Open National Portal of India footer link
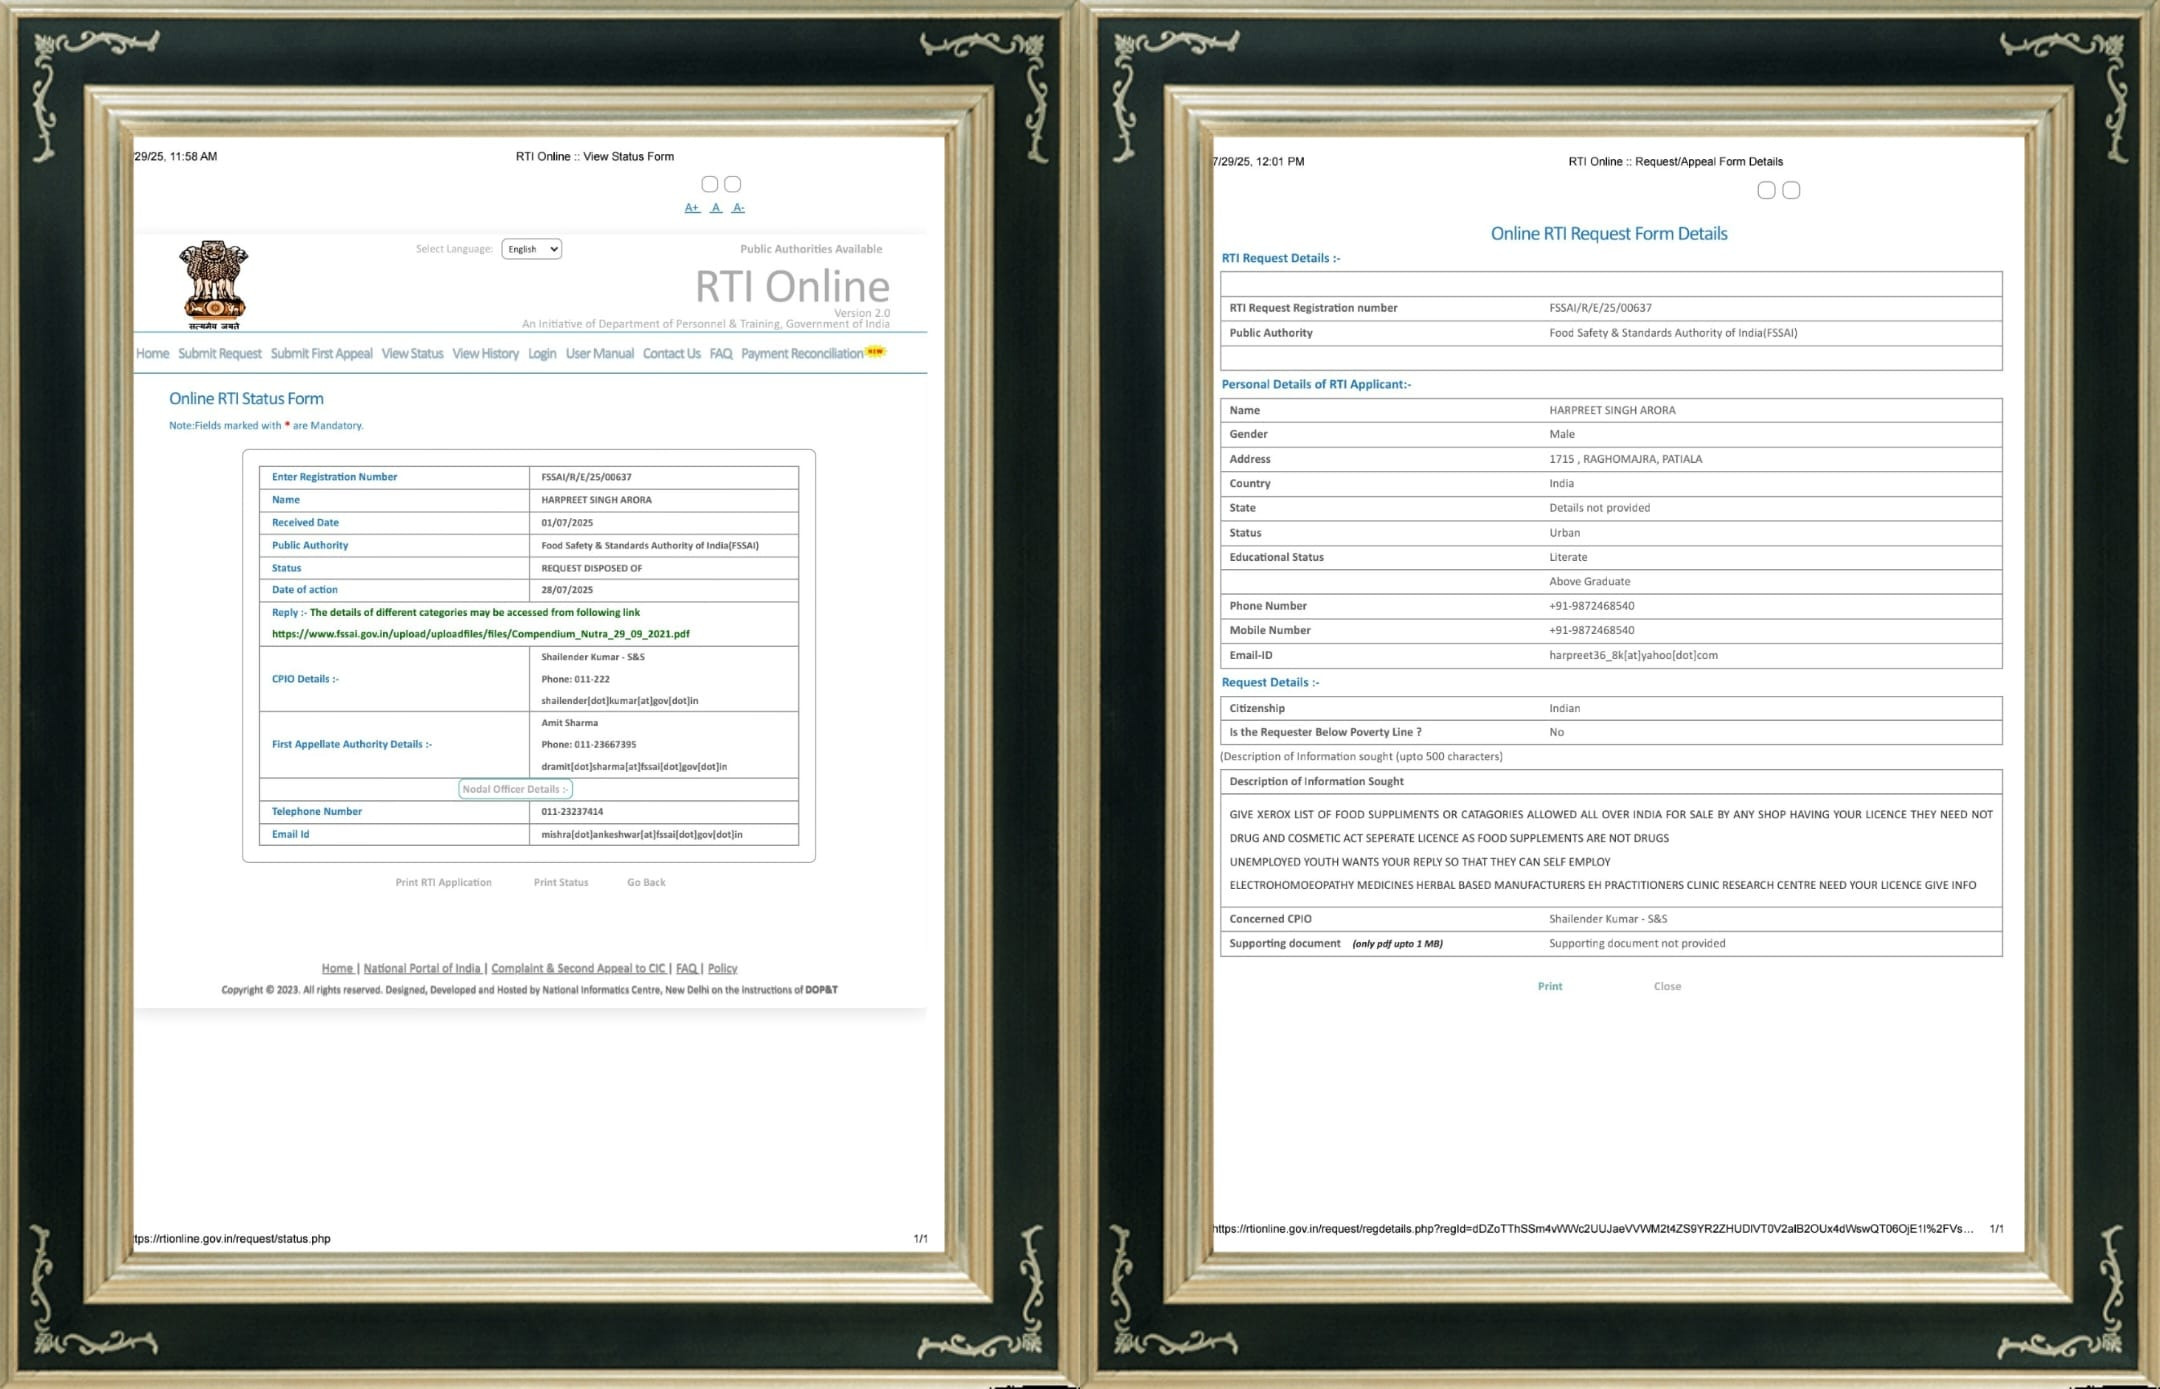This screenshot has height=1389, width=2160. [422, 968]
